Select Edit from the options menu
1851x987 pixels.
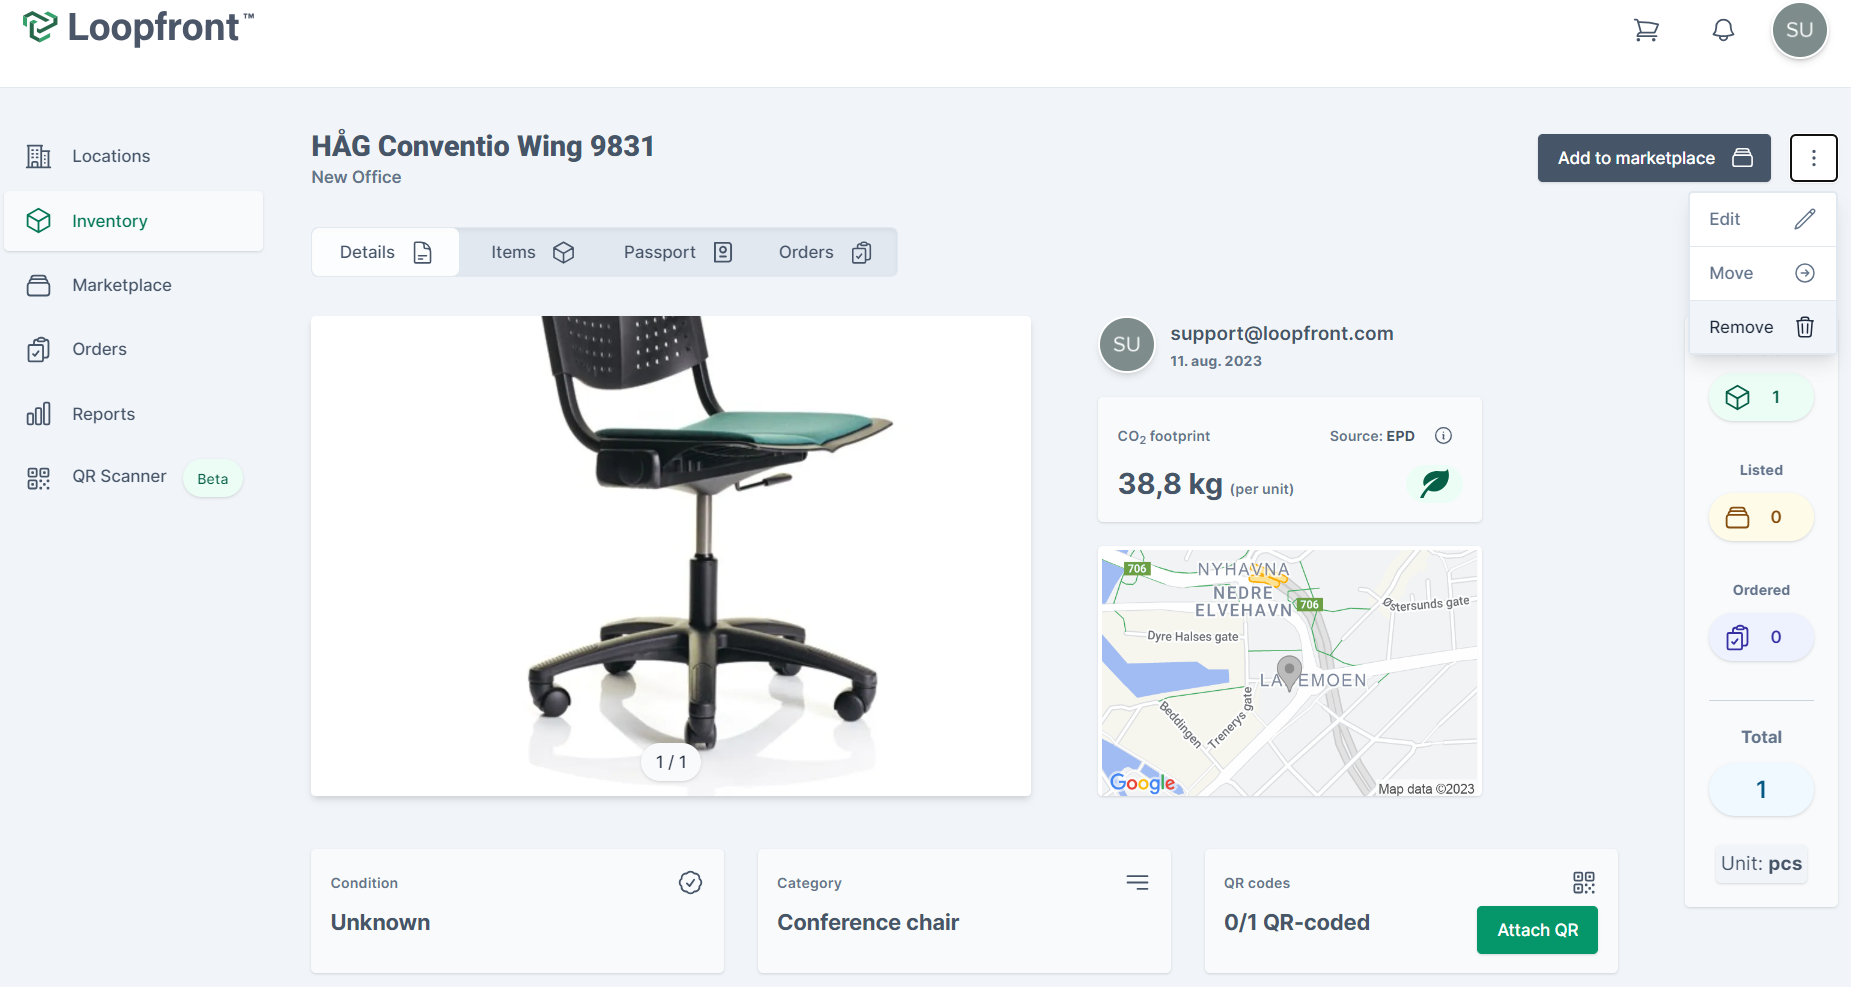click(x=1762, y=219)
